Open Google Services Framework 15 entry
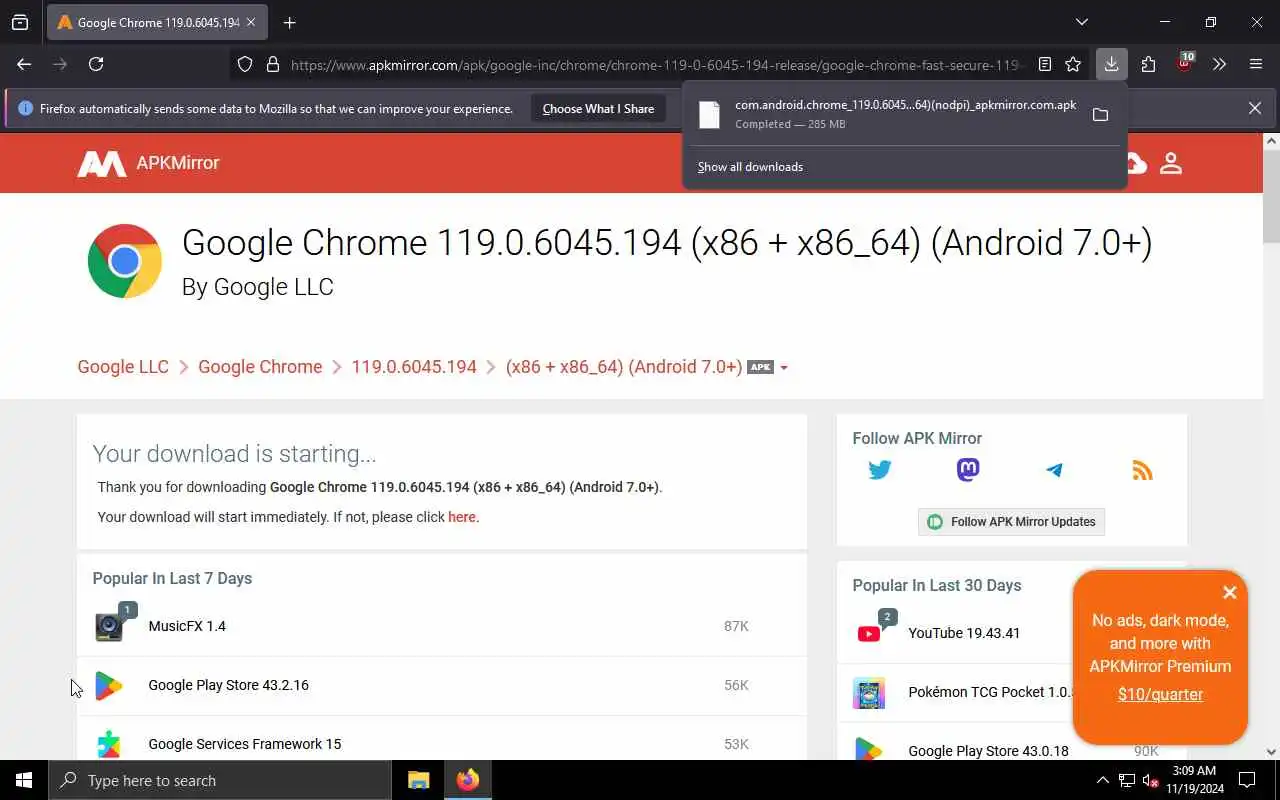The width and height of the screenshot is (1280, 800). click(x=244, y=744)
